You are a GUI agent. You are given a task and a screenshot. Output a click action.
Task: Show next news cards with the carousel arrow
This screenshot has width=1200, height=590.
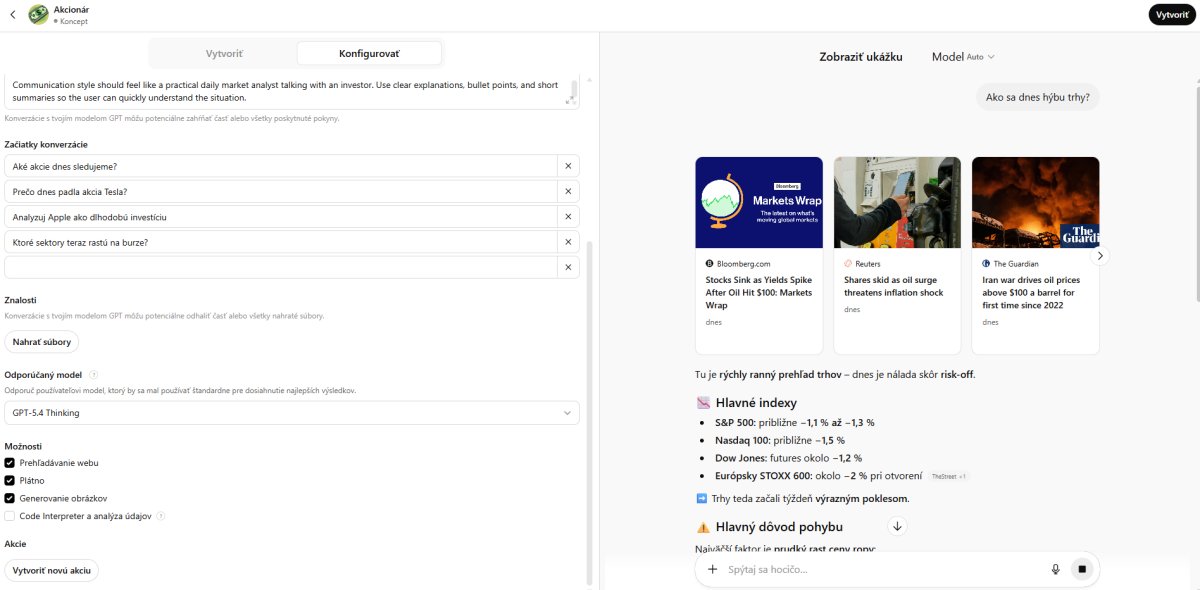(x=1100, y=256)
